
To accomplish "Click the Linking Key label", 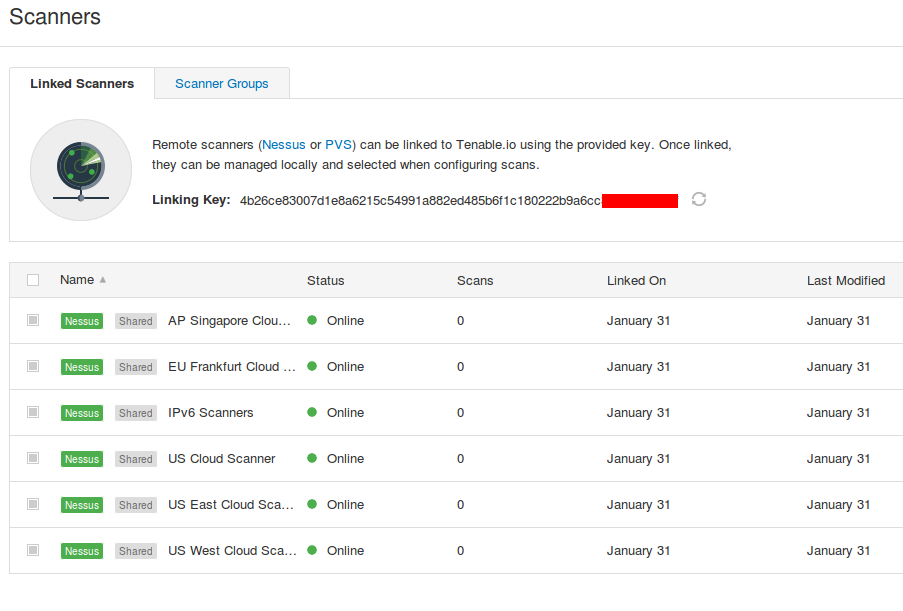I will click(x=191, y=200).
